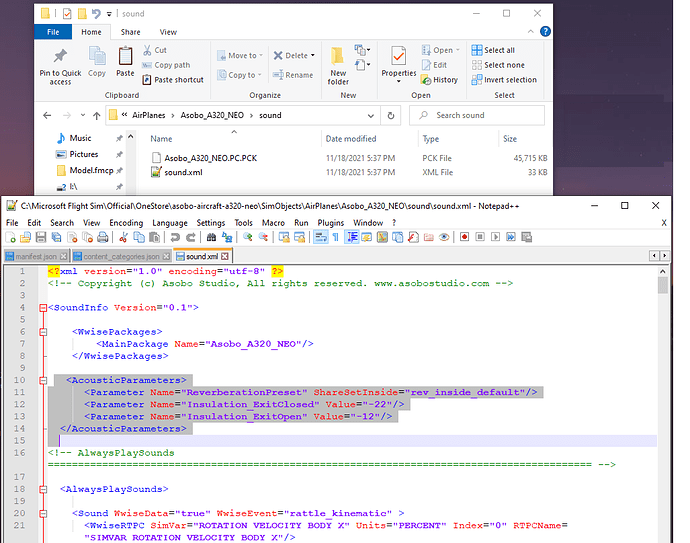
Task: Click the Close file toolbar icon in Notepad++
Action: [x=72, y=238]
